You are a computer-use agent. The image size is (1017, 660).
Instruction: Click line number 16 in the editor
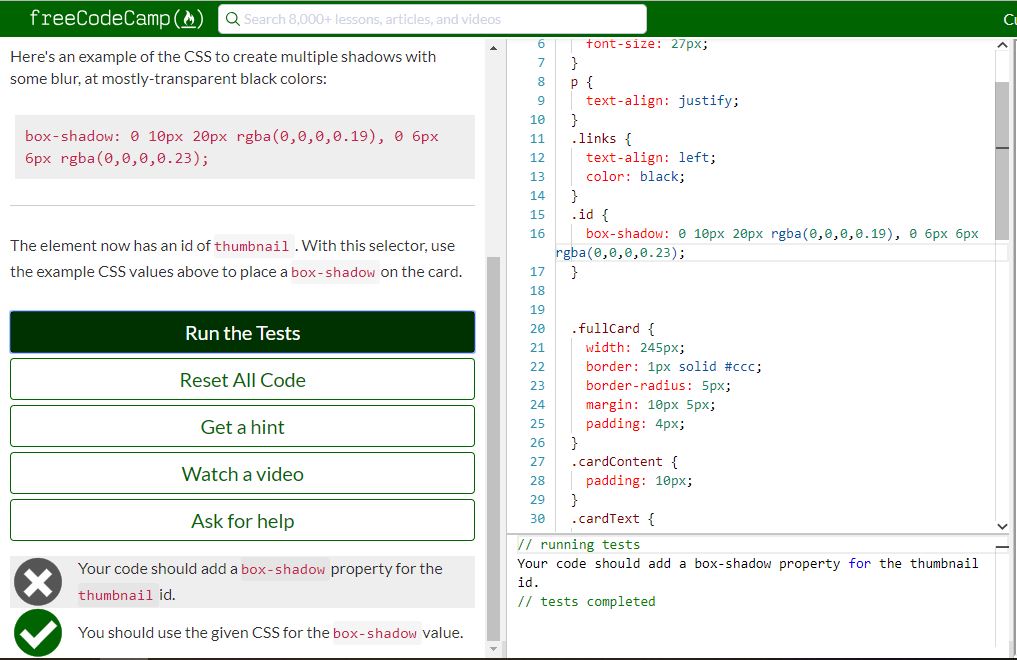[x=538, y=233]
